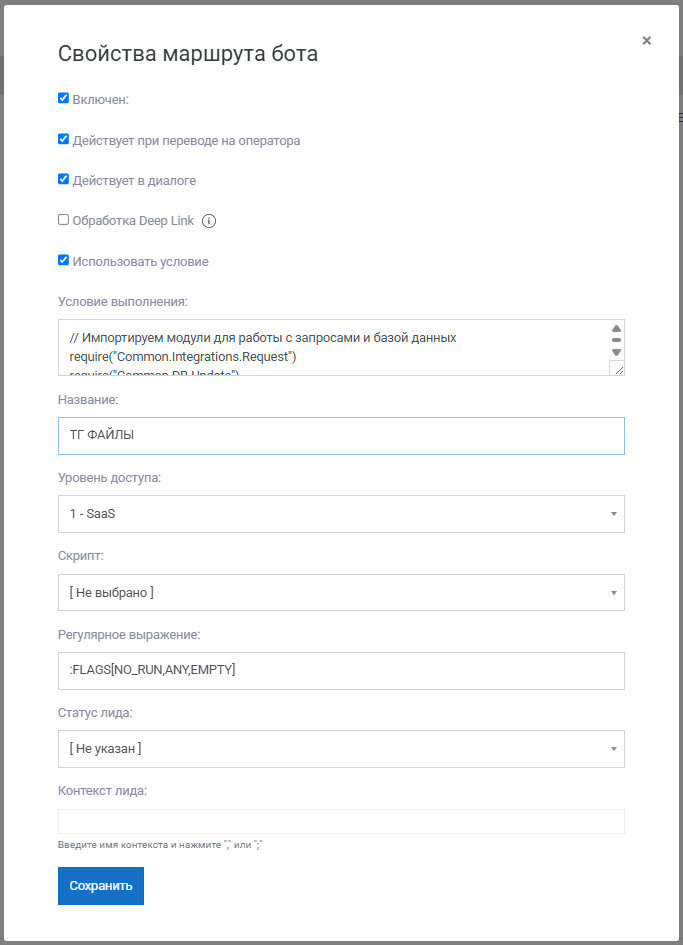The height and width of the screenshot is (945, 683).
Task: Uncheck the 'Включен' checkbox
Action: [x=63, y=98]
